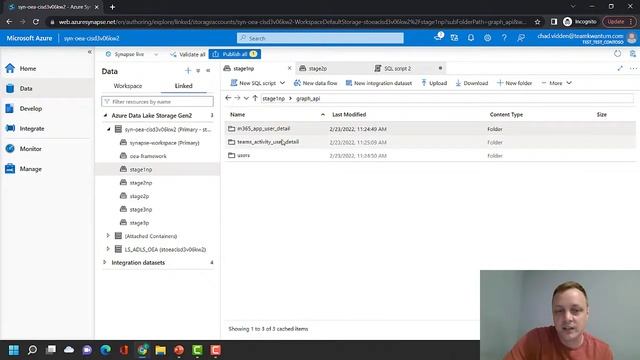This screenshot has width=640, height=360.
Task: Open File Explorer from taskbar
Action: click(x=160, y=350)
